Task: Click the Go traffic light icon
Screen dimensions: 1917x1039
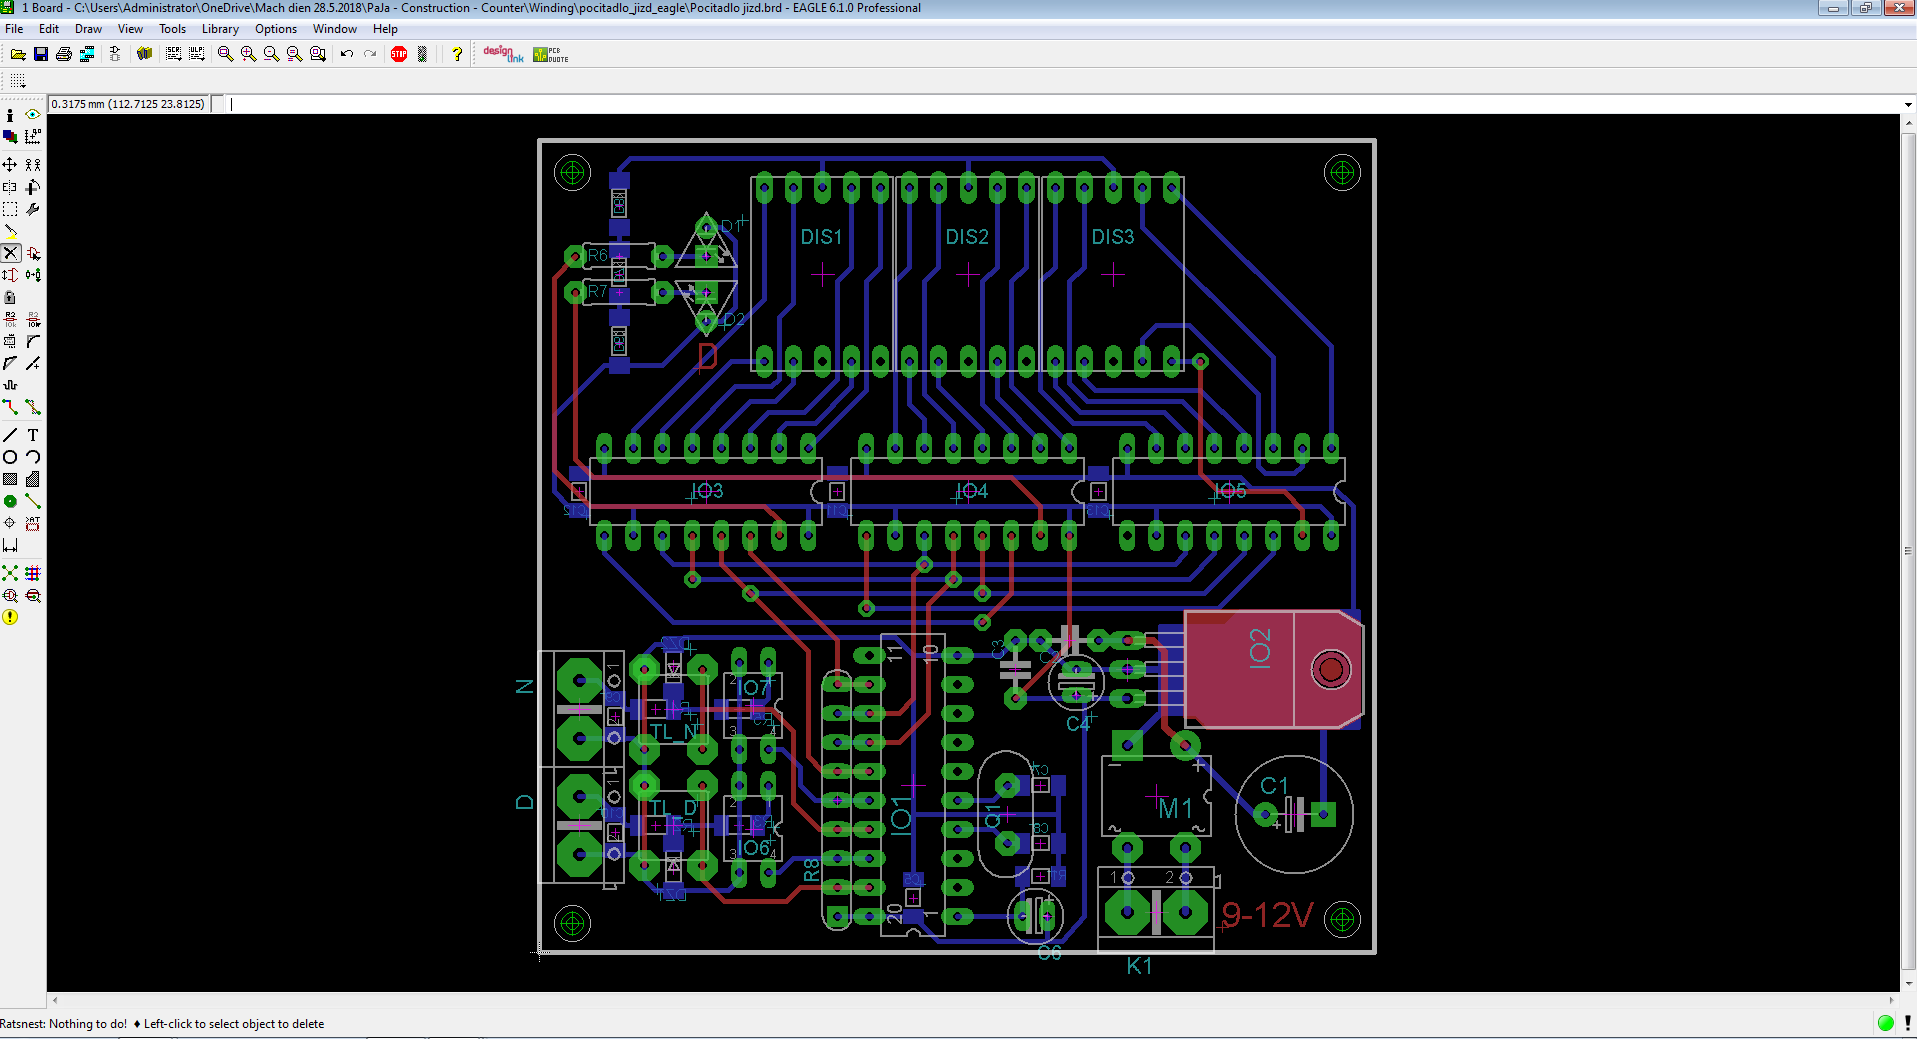Action: (422, 54)
